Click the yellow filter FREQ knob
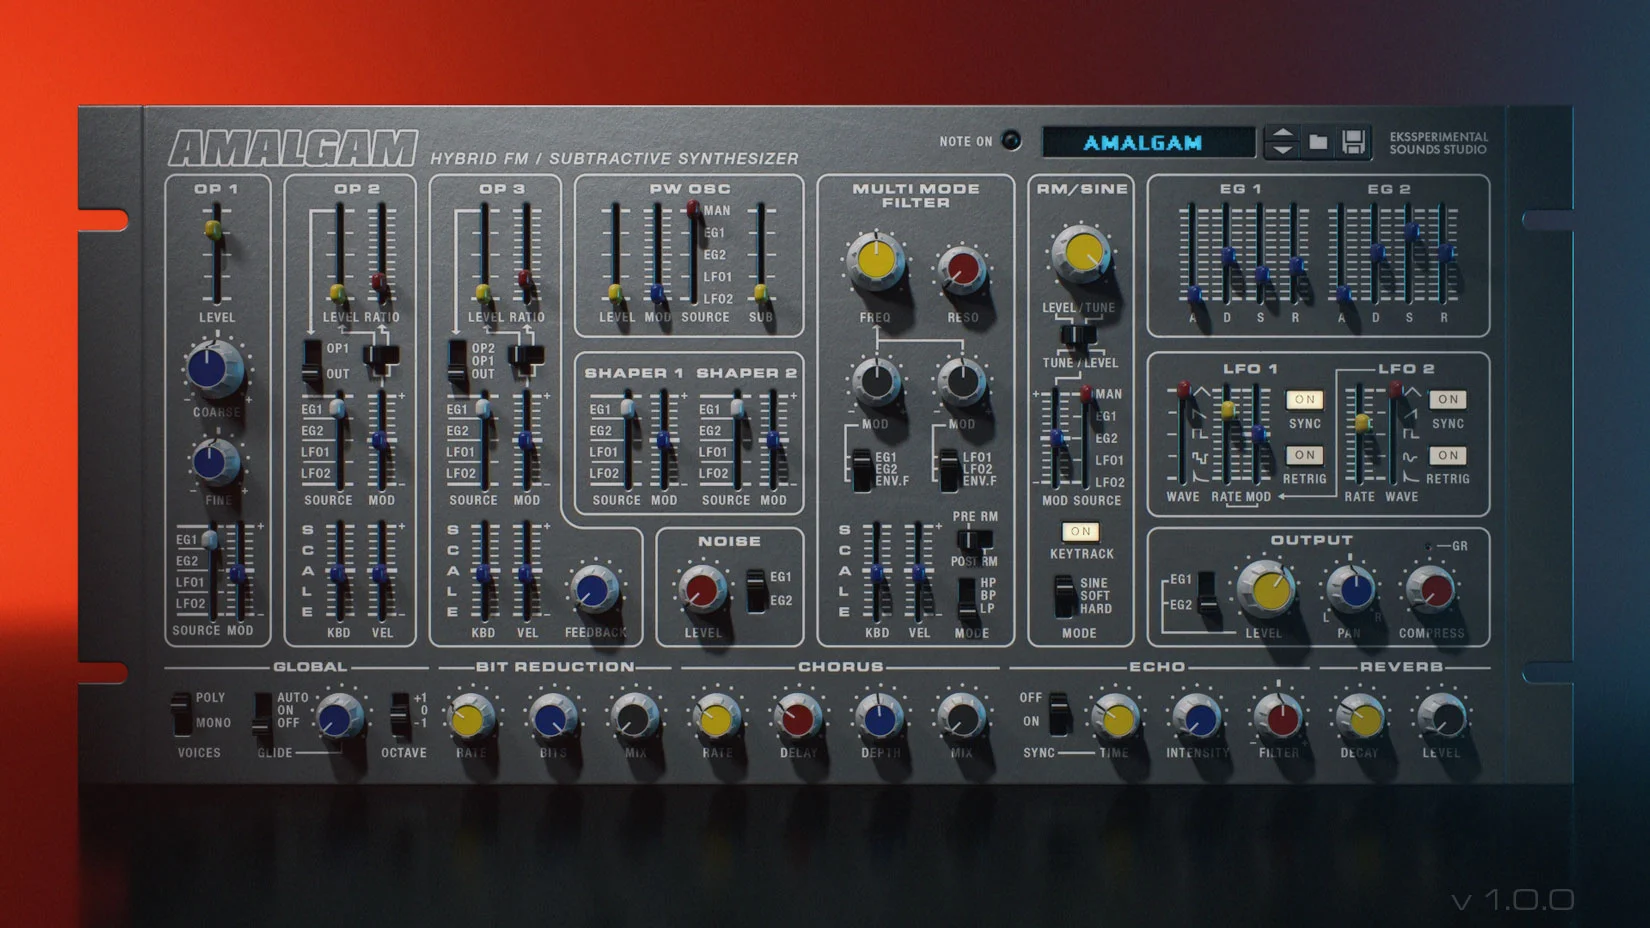1650x928 pixels. pyautogui.click(x=875, y=260)
